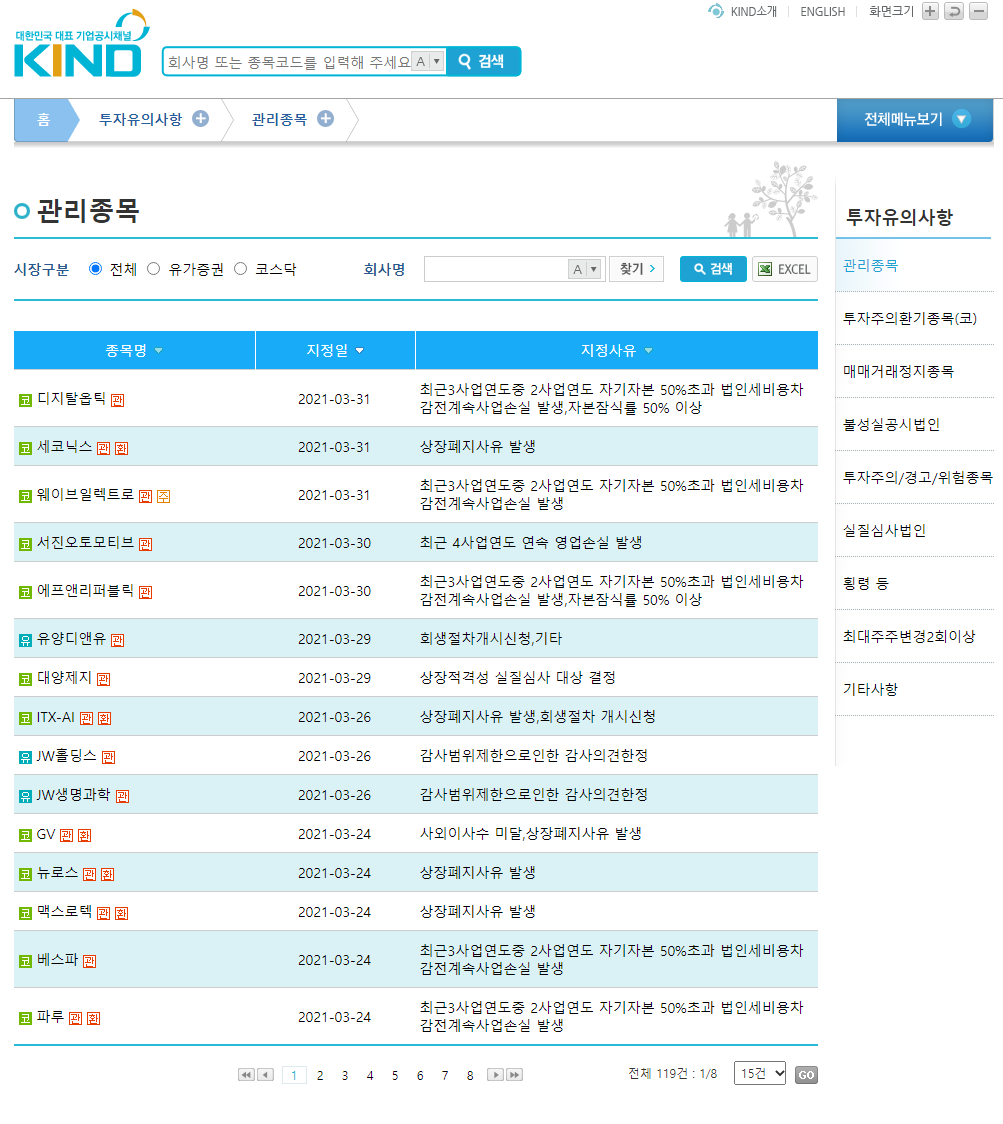1003x1124 pixels.
Task: Expand the 투자유의사항 plus icon in breadcrumb
Action: [x=201, y=118]
